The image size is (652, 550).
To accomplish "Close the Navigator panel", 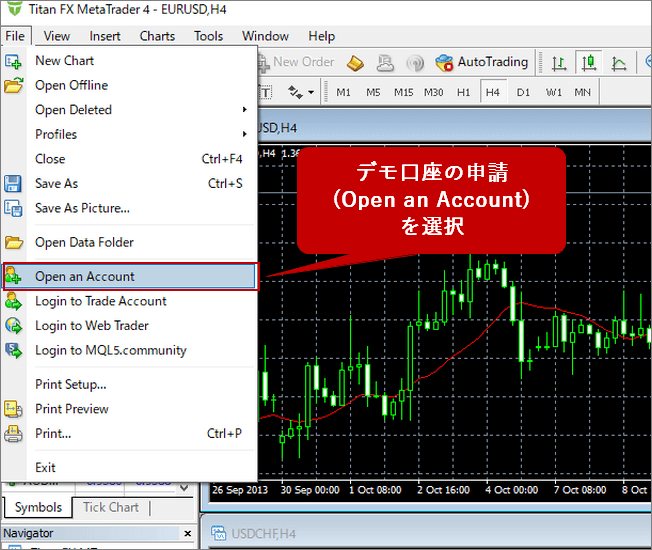I will [x=188, y=533].
